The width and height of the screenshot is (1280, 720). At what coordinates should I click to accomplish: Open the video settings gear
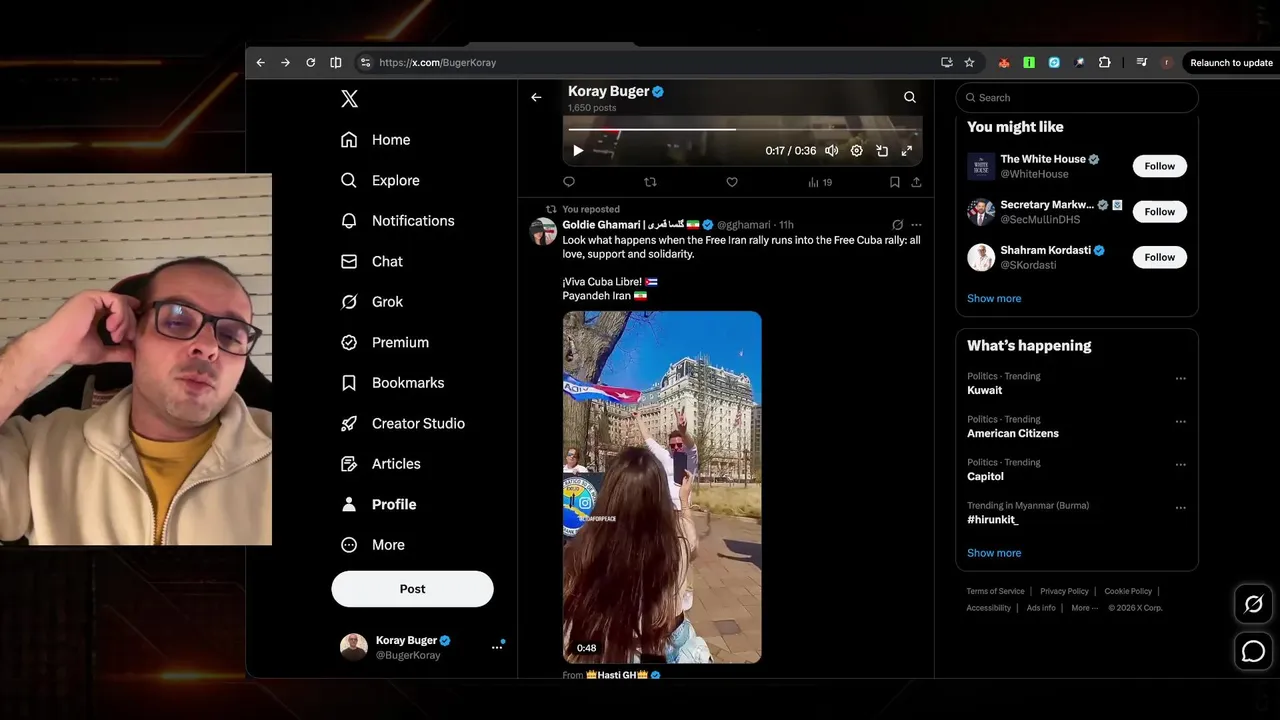tap(857, 151)
